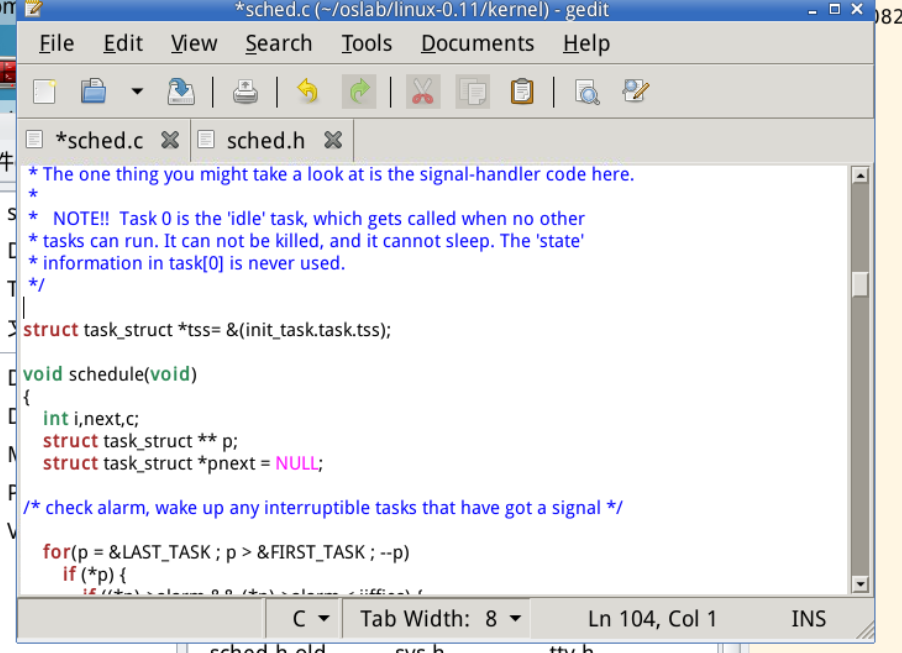Print the document using printer icon

(245, 92)
